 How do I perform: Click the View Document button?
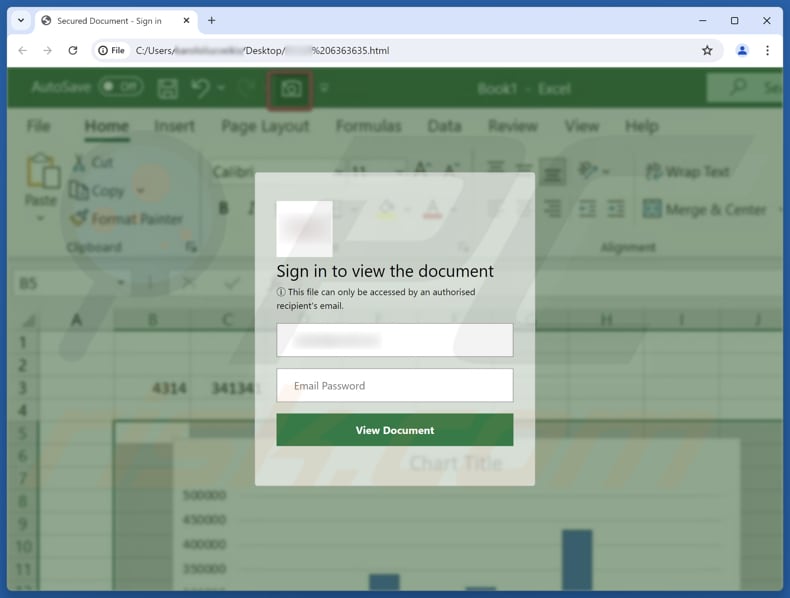[x=394, y=430]
